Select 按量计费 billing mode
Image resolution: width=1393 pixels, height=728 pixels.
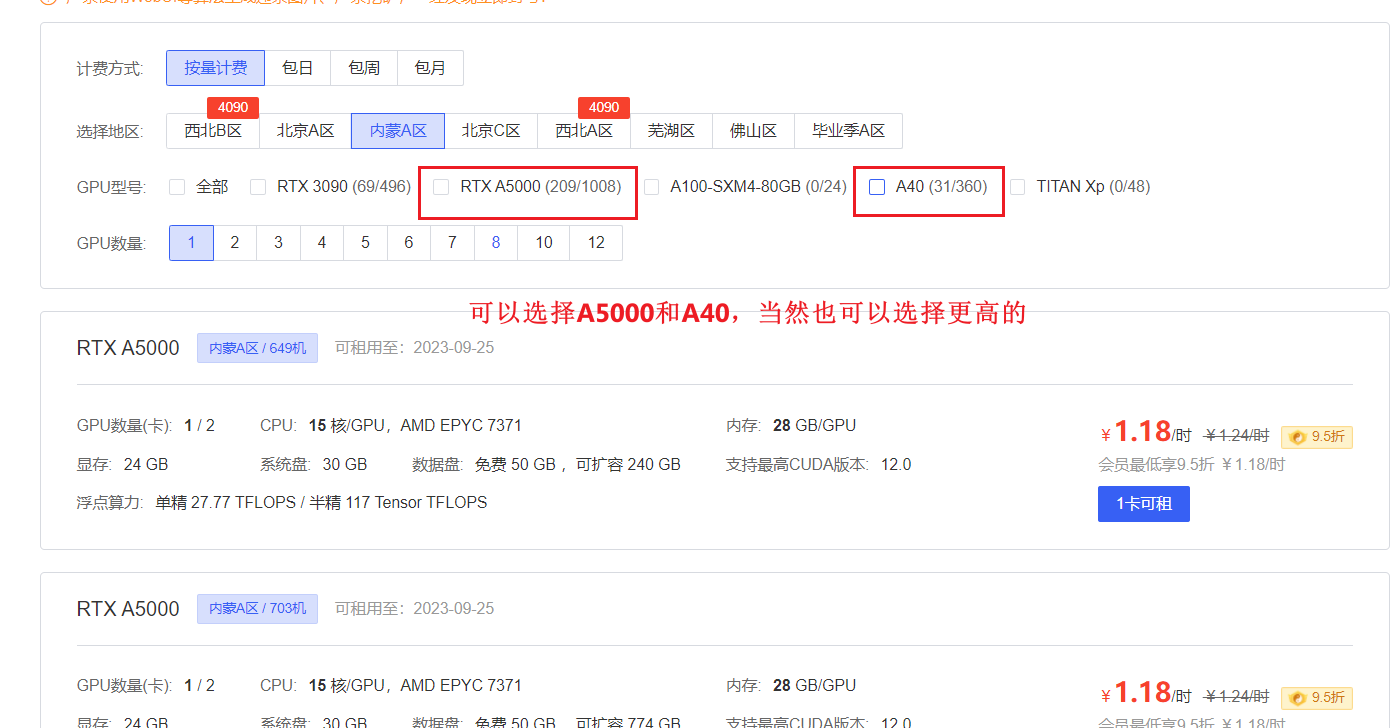tap(215, 68)
